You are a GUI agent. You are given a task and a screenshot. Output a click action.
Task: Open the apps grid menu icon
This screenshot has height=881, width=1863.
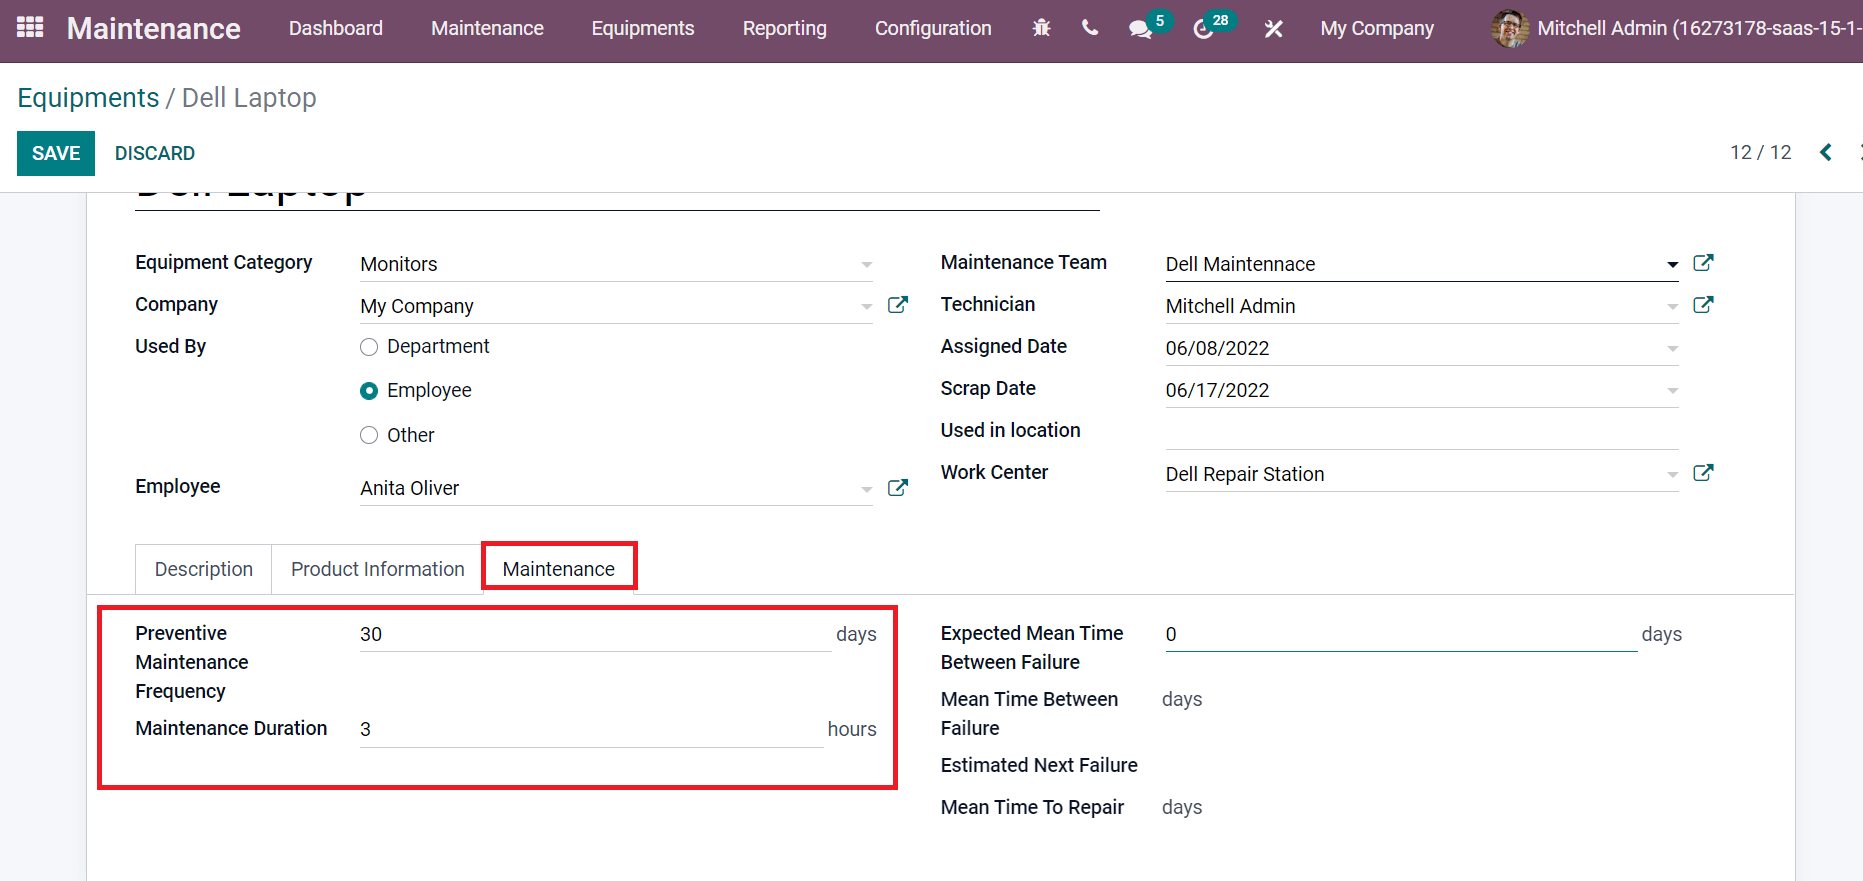tap(30, 27)
